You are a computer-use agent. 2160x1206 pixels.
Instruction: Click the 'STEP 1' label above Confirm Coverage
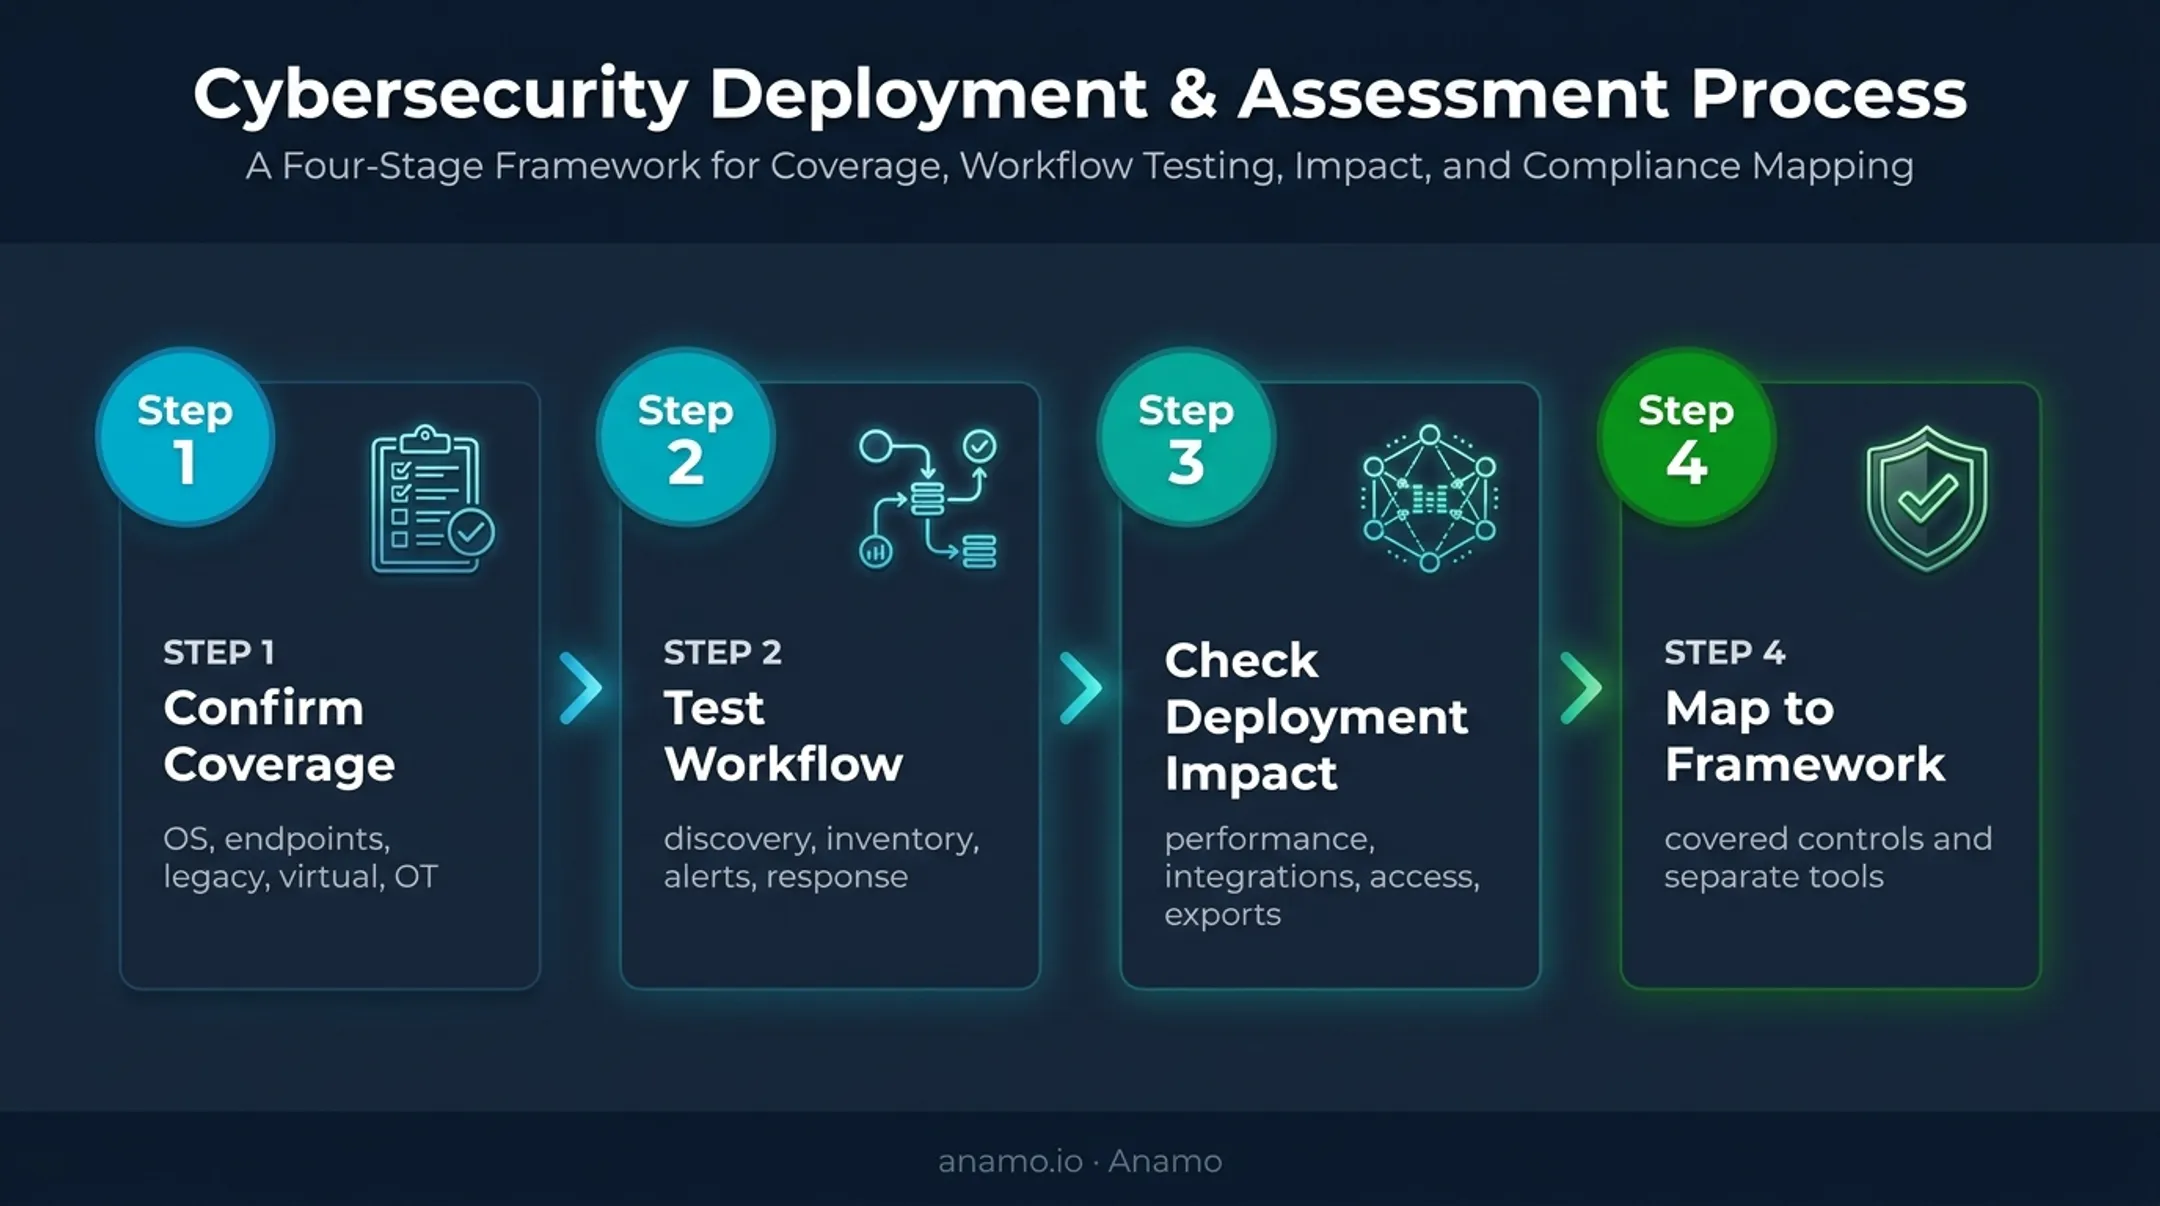coord(219,652)
